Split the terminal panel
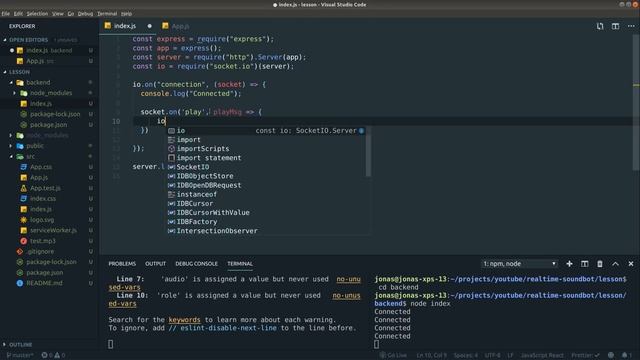 coord(584,264)
